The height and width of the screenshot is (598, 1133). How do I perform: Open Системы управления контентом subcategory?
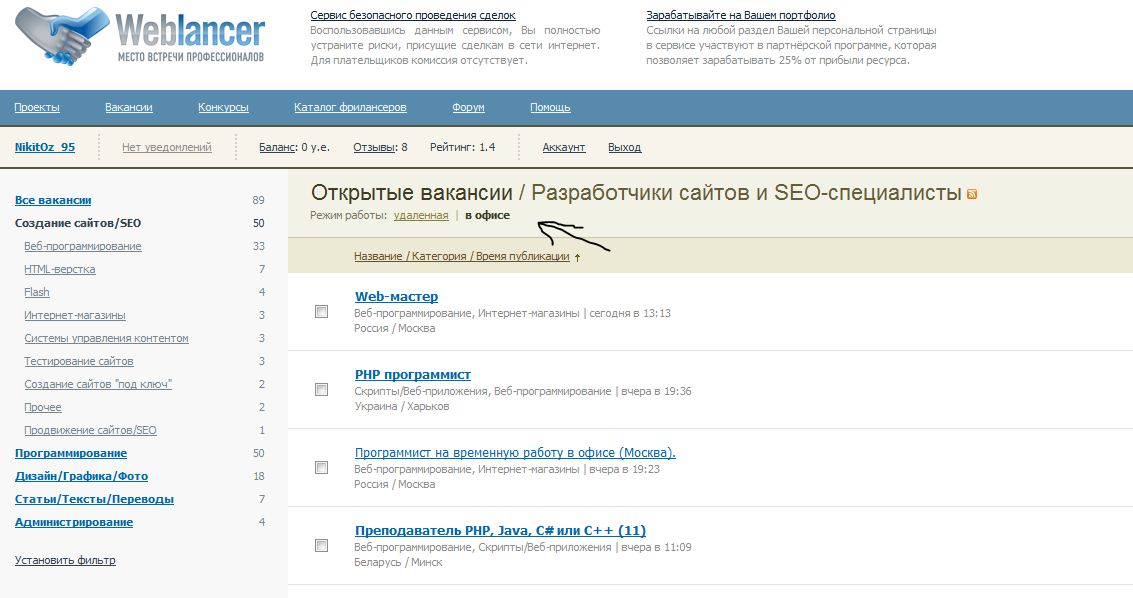click(x=106, y=338)
